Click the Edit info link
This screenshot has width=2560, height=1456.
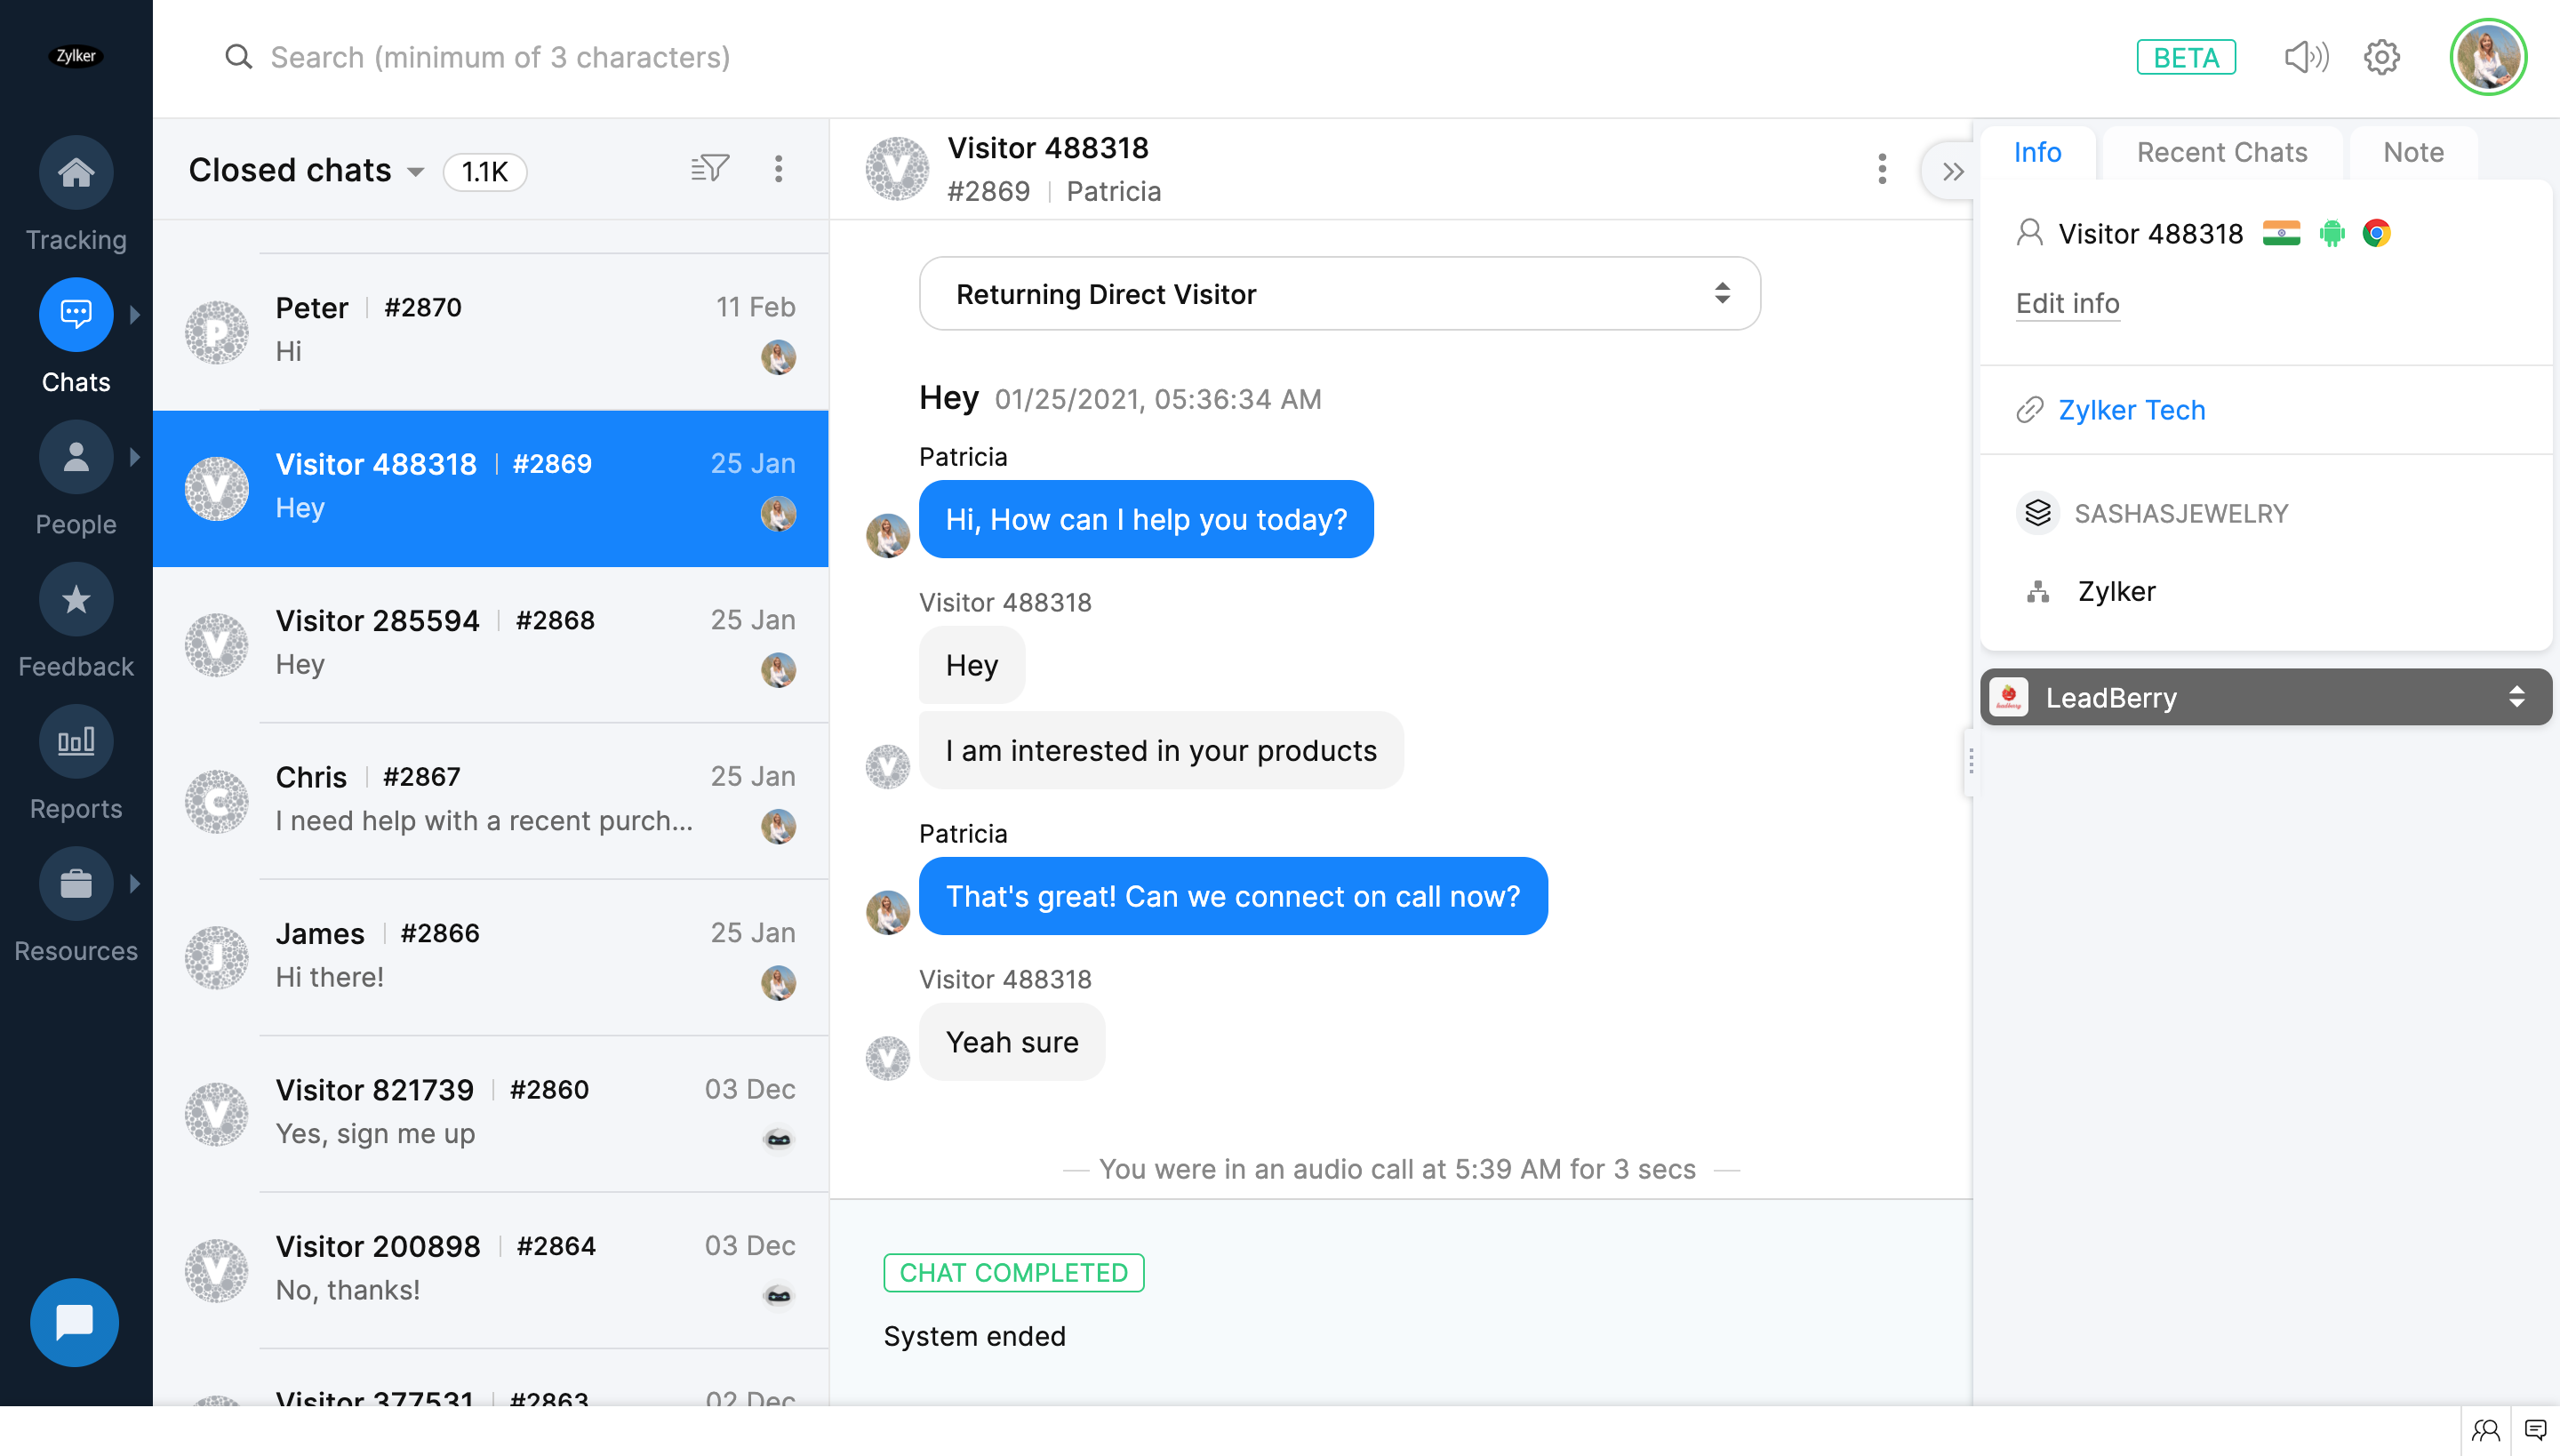(x=2067, y=303)
